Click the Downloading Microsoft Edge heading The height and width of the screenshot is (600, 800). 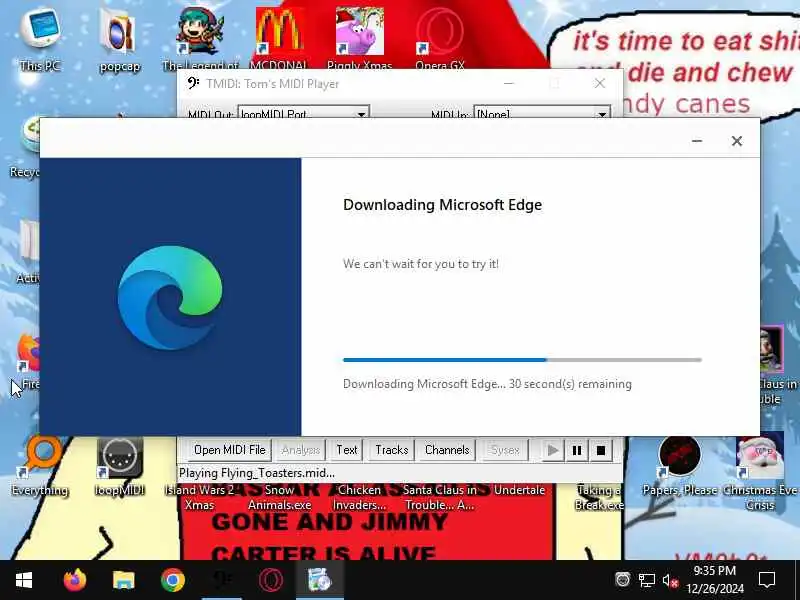(x=442, y=205)
